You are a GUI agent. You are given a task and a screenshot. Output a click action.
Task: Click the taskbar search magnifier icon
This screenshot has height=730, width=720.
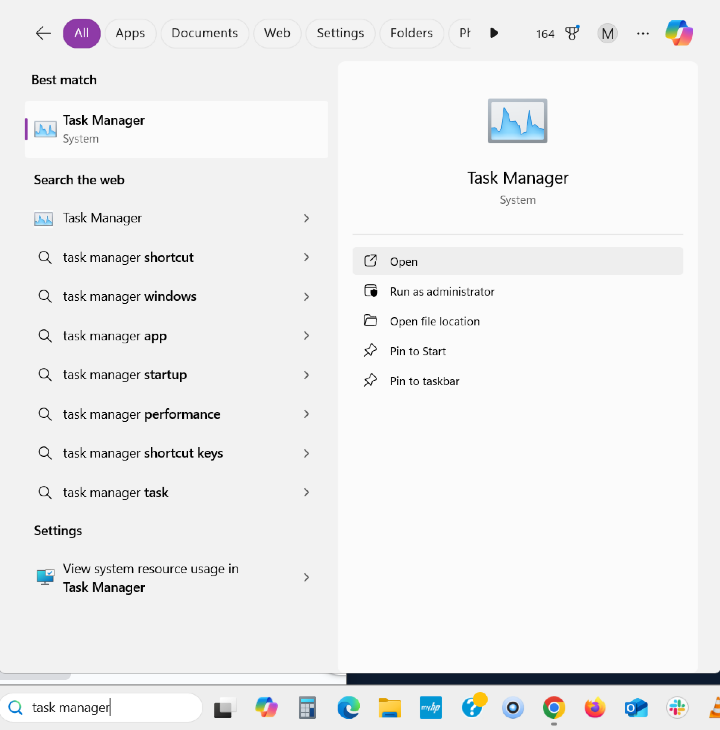click(15, 708)
